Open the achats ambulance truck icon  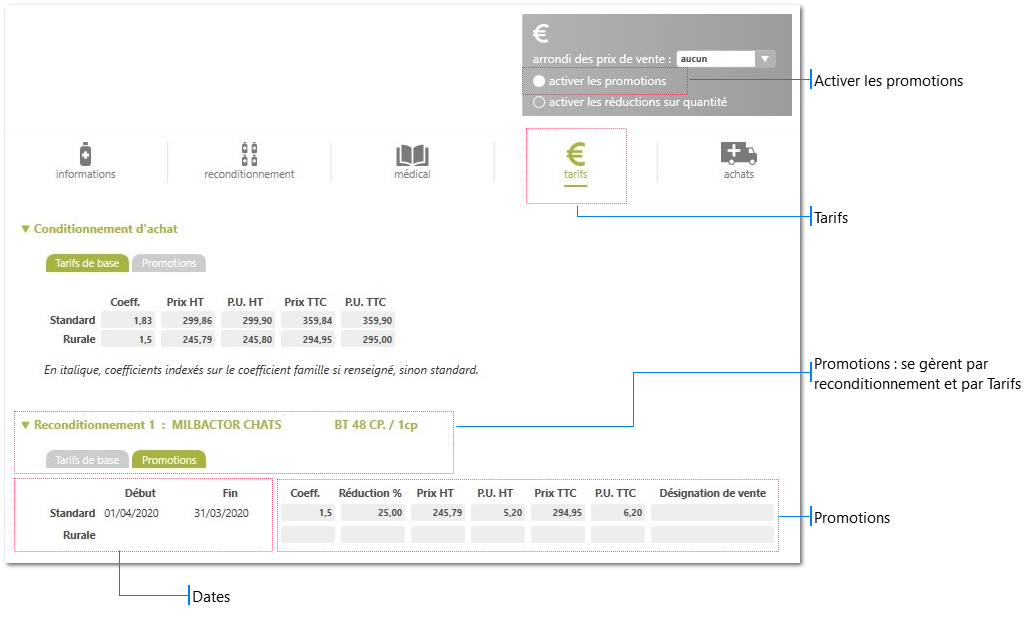point(739,153)
